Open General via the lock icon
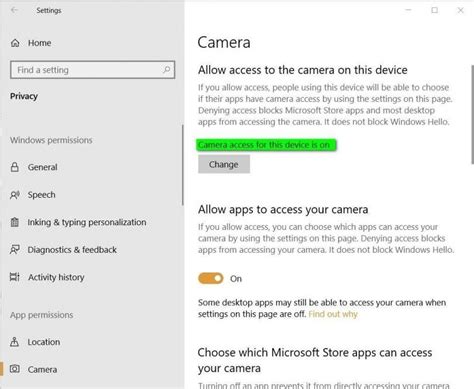The image size is (474, 389). [15, 167]
